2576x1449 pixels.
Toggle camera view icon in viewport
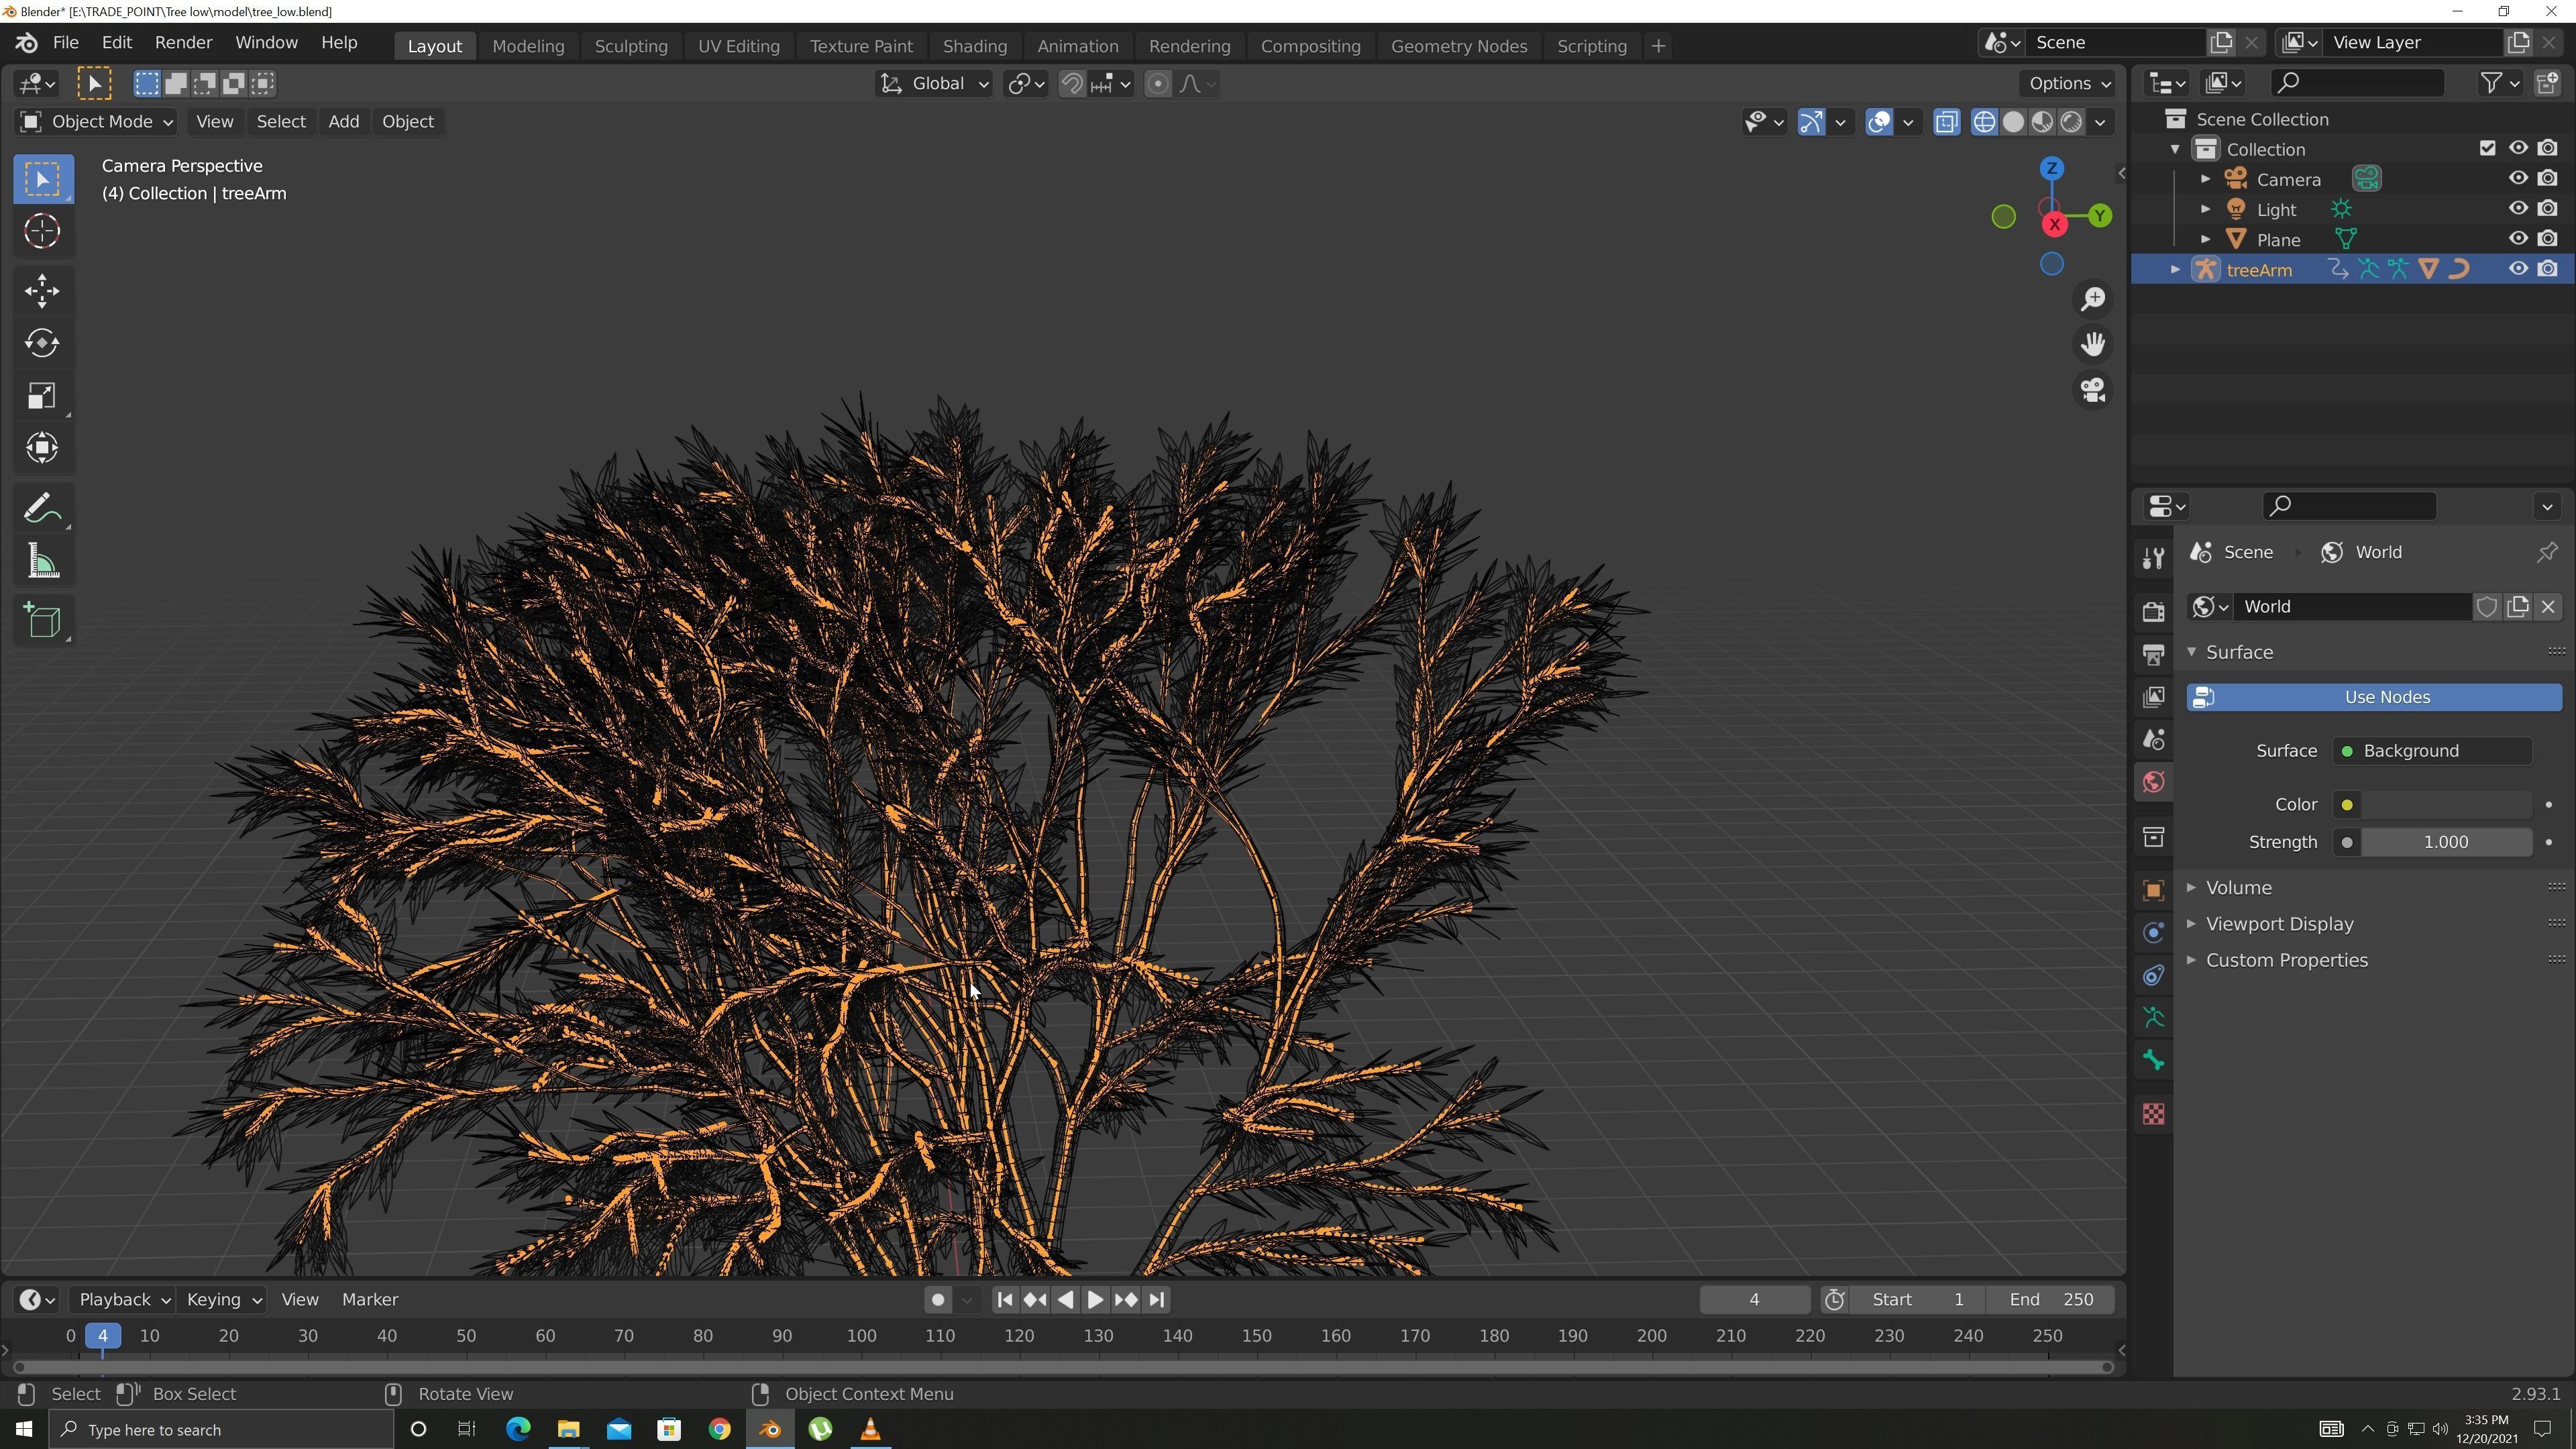2093,389
